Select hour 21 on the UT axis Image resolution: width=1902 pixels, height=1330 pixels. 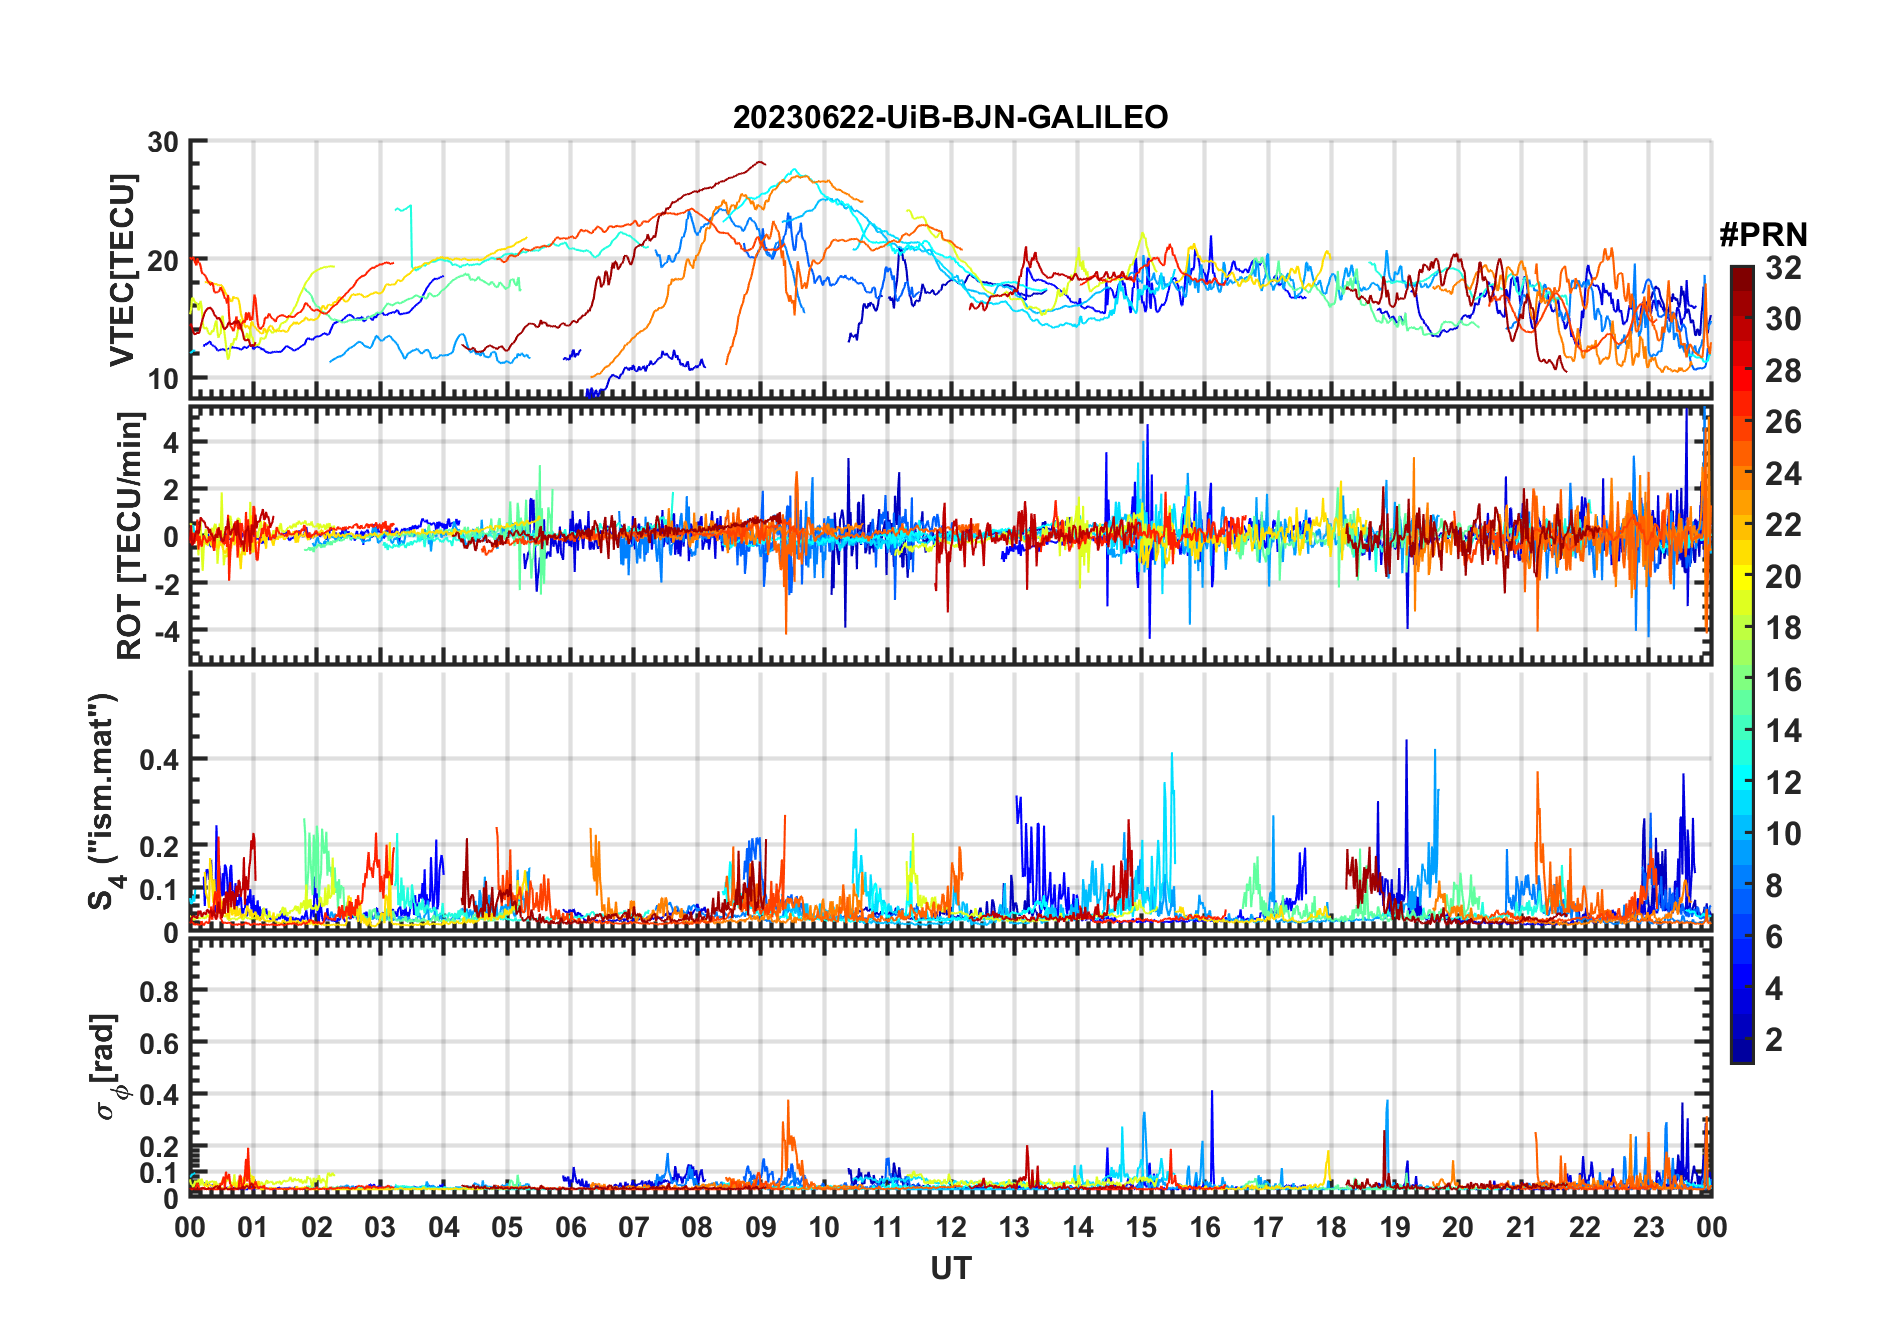pyautogui.click(x=1522, y=1227)
